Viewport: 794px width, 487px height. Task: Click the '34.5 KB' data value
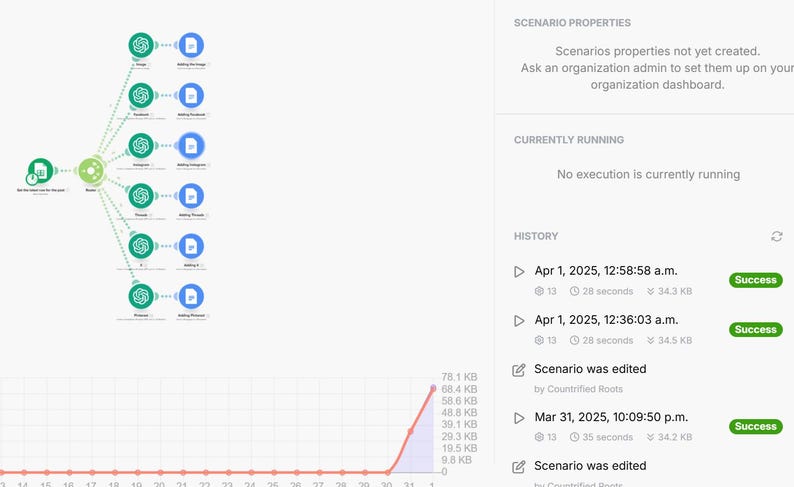click(x=675, y=340)
